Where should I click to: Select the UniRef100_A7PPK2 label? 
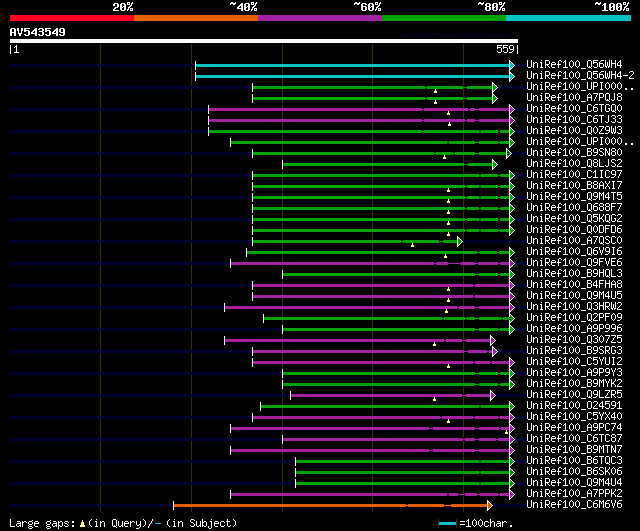(574, 494)
